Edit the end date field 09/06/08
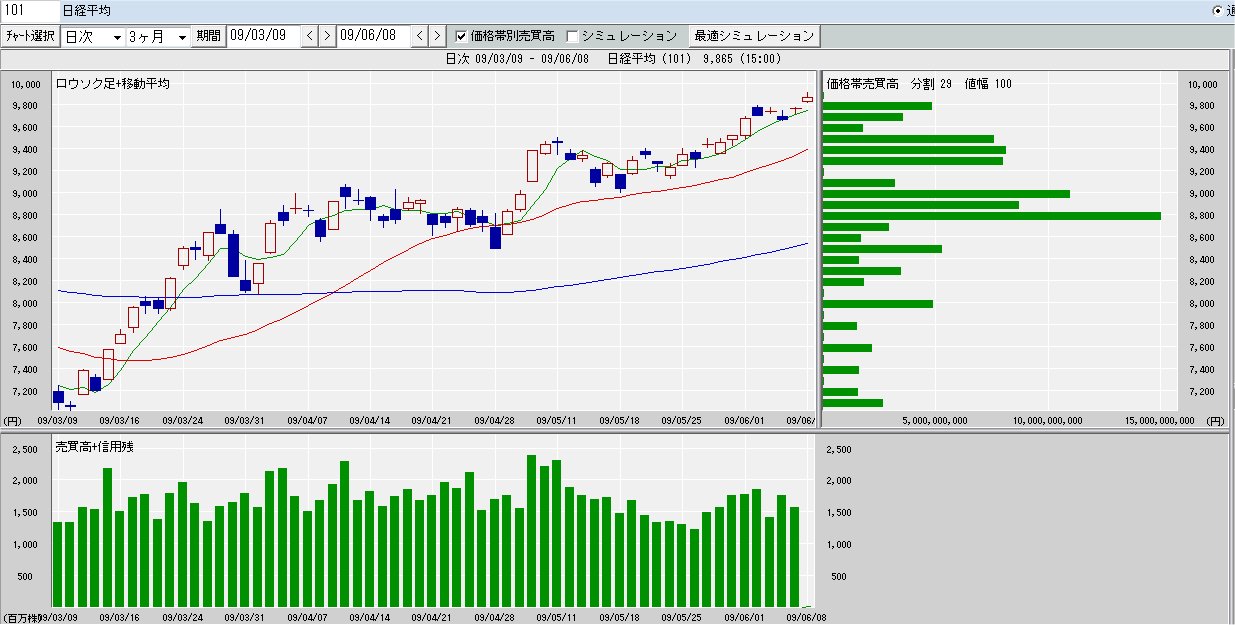Image resolution: width=1235 pixels, height=625 pixels. point(373,36)
